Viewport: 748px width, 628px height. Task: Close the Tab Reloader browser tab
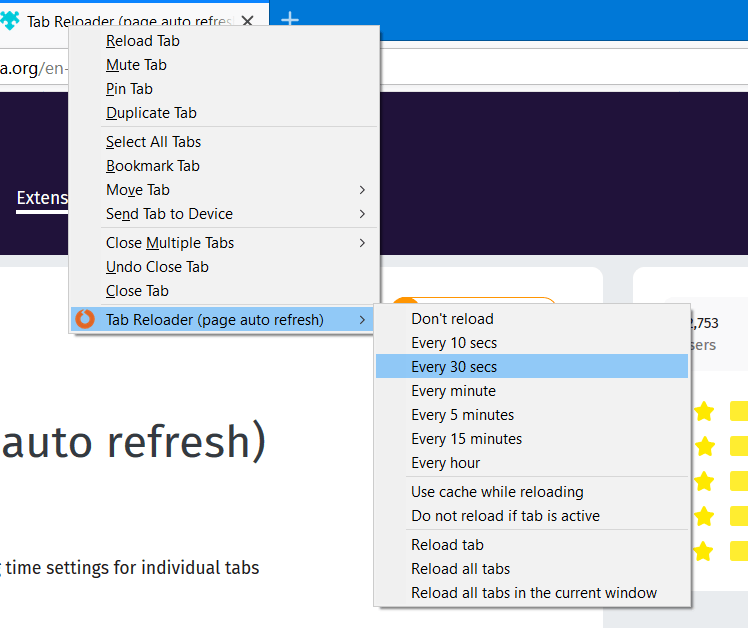point(248,20)
